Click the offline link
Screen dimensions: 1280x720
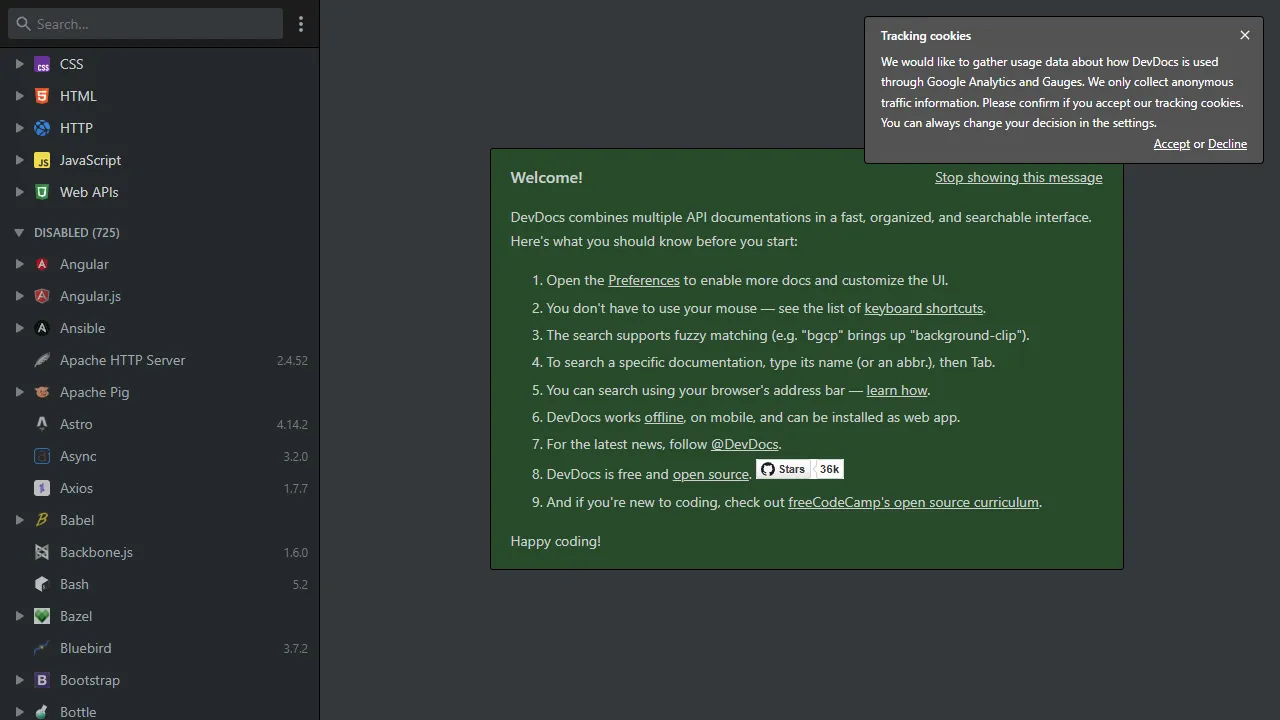(664, 417)
